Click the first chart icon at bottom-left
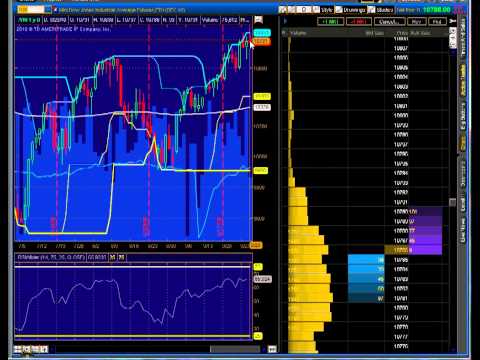The width and height of the screenshot is (480, 360). point(18,349)
